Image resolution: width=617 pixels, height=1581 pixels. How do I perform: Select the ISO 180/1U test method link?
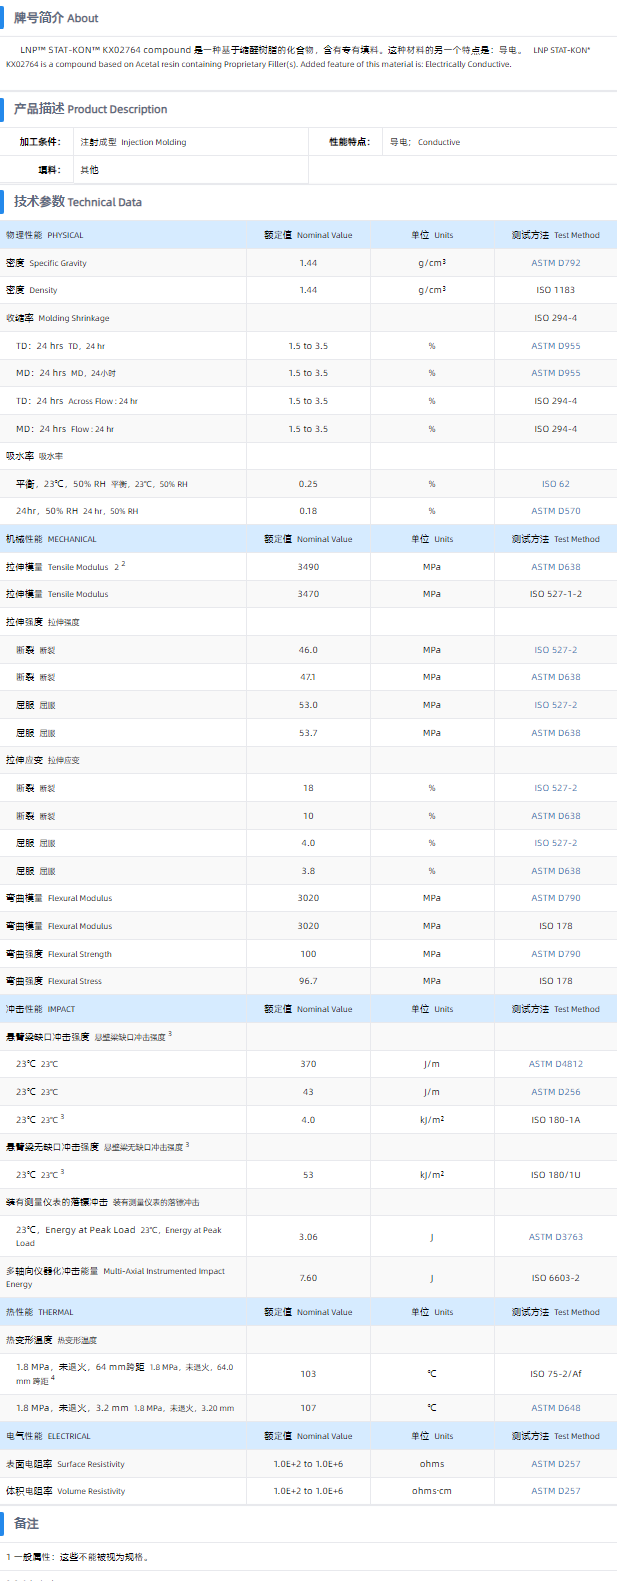(555, 1175)
